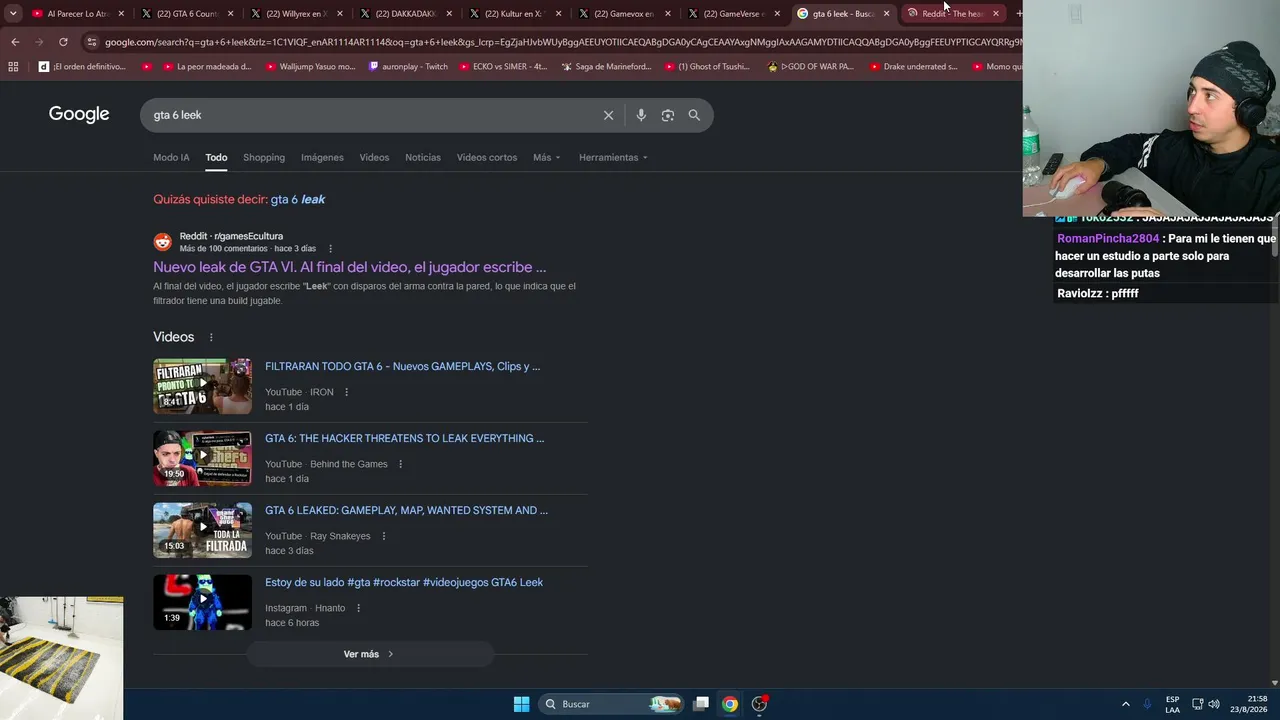
Task: Open thumbnail of the IRON YouTube video
Action: tap(202, 386)
